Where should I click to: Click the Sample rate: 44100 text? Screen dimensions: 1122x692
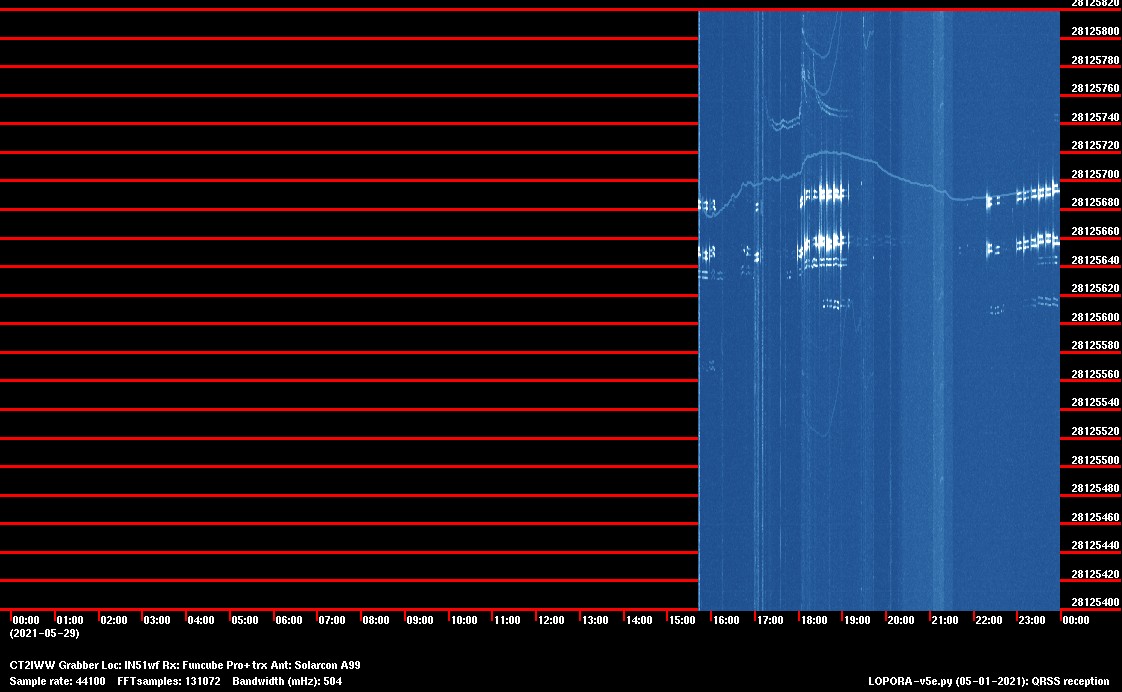[x=57, y=681]
